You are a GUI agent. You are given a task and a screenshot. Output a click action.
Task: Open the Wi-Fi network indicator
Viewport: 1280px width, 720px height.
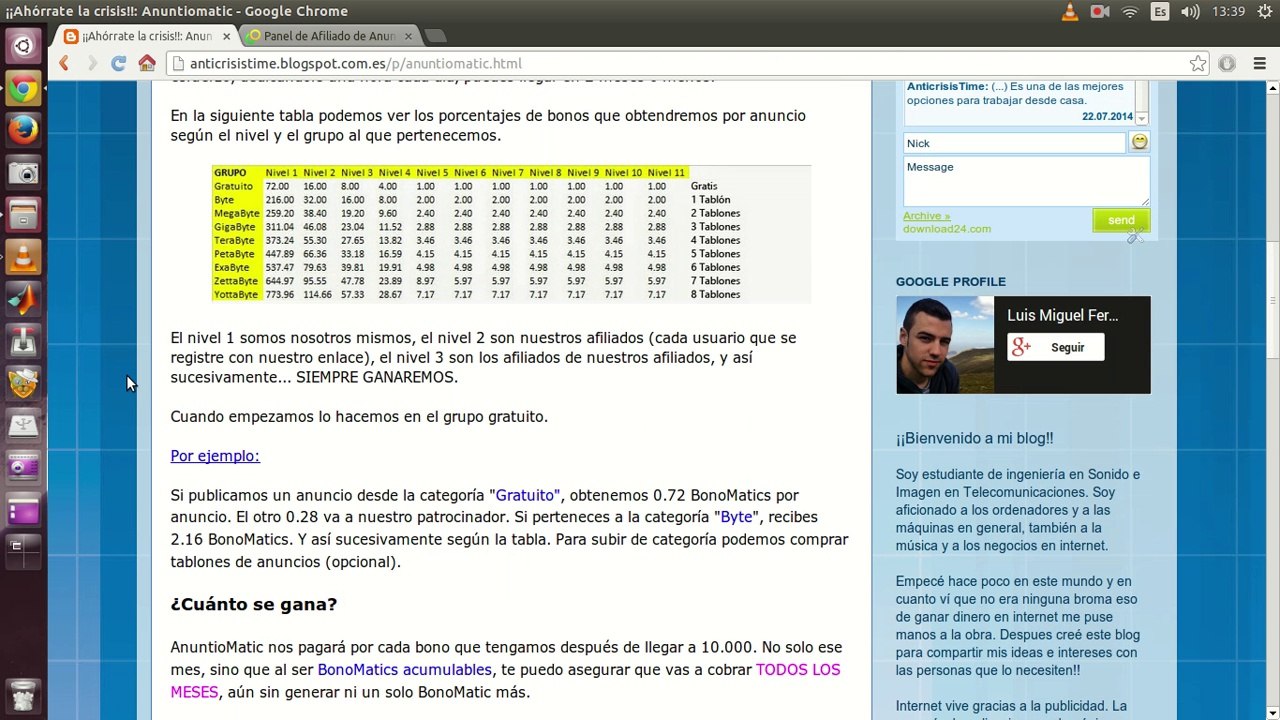pyautogui.click(x=1130, y=12)
